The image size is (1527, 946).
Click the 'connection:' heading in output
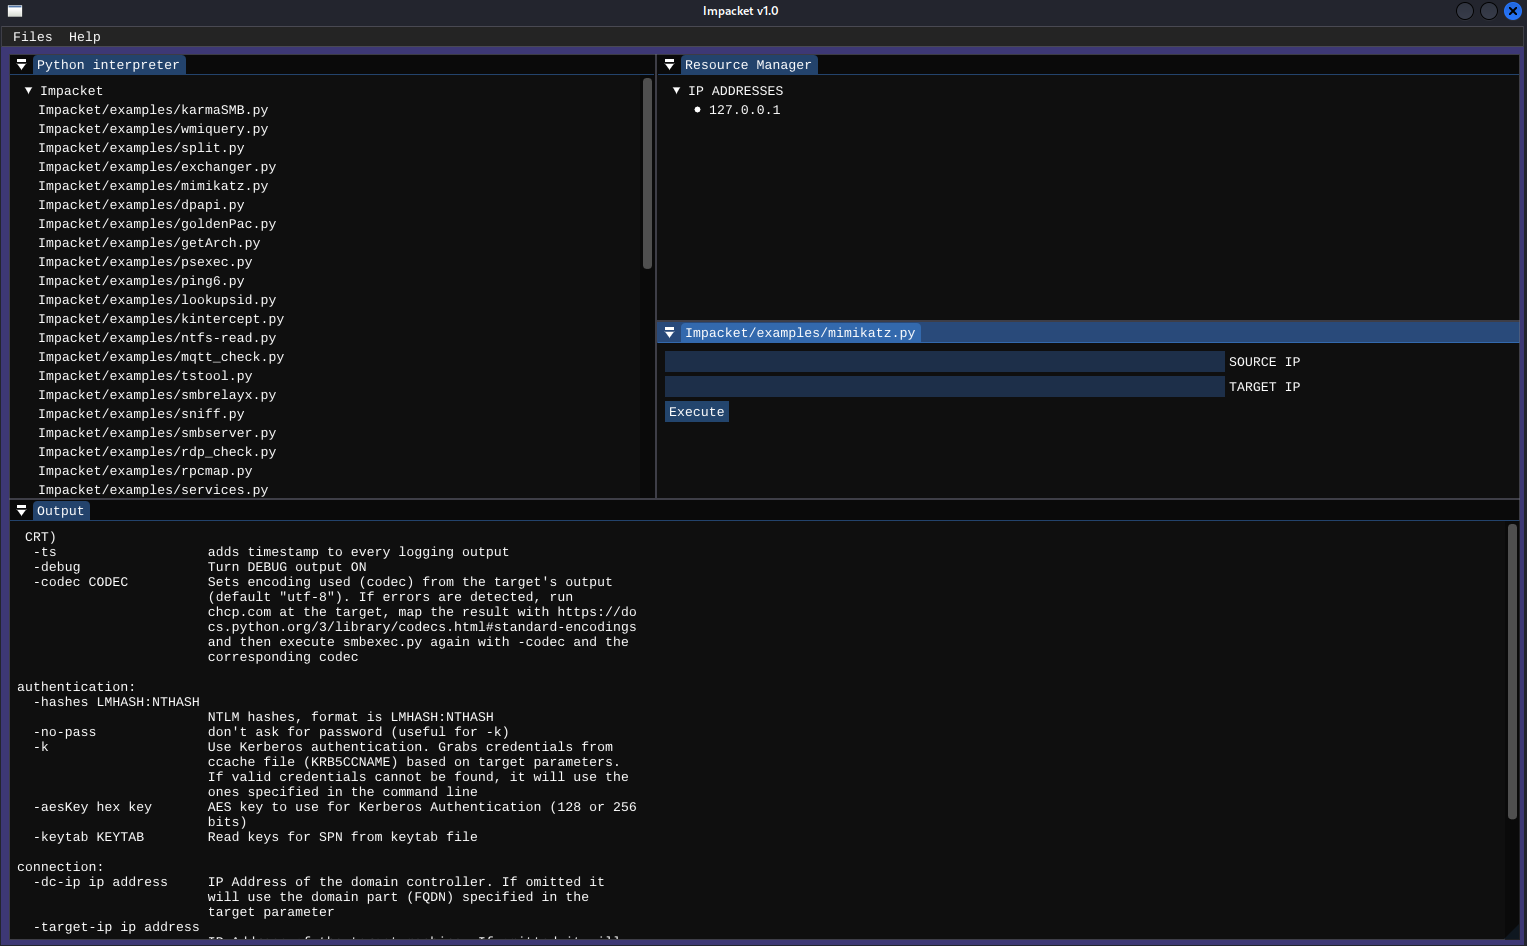click(x=60, y=867)
